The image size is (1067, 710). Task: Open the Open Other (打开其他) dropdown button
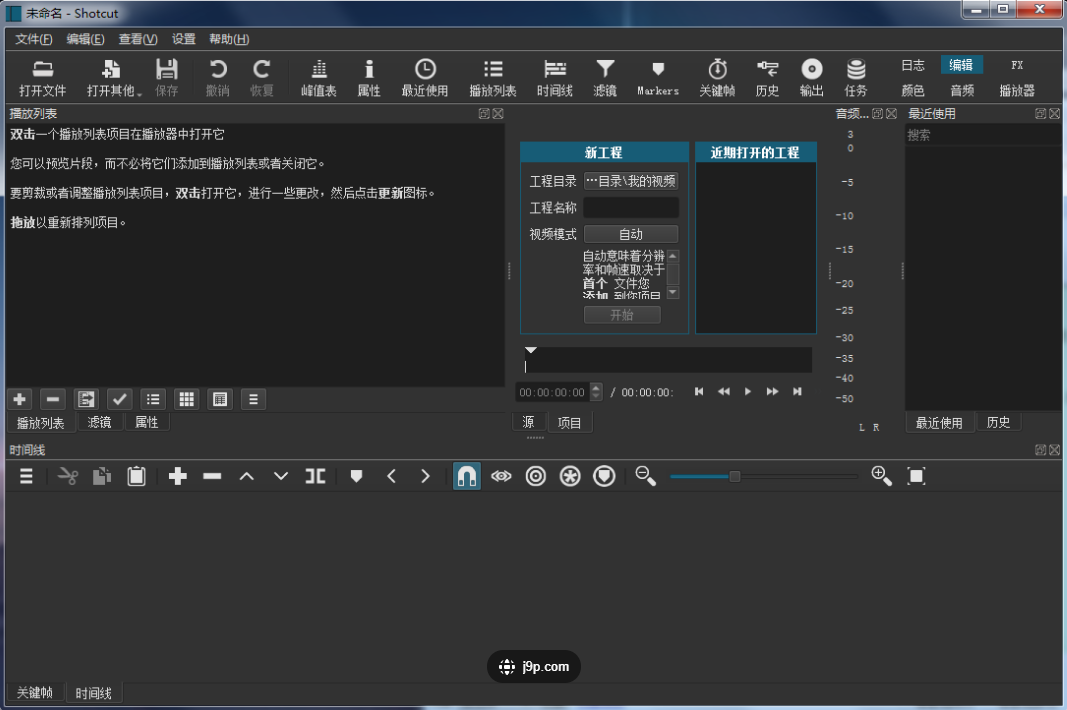[114, 78]
